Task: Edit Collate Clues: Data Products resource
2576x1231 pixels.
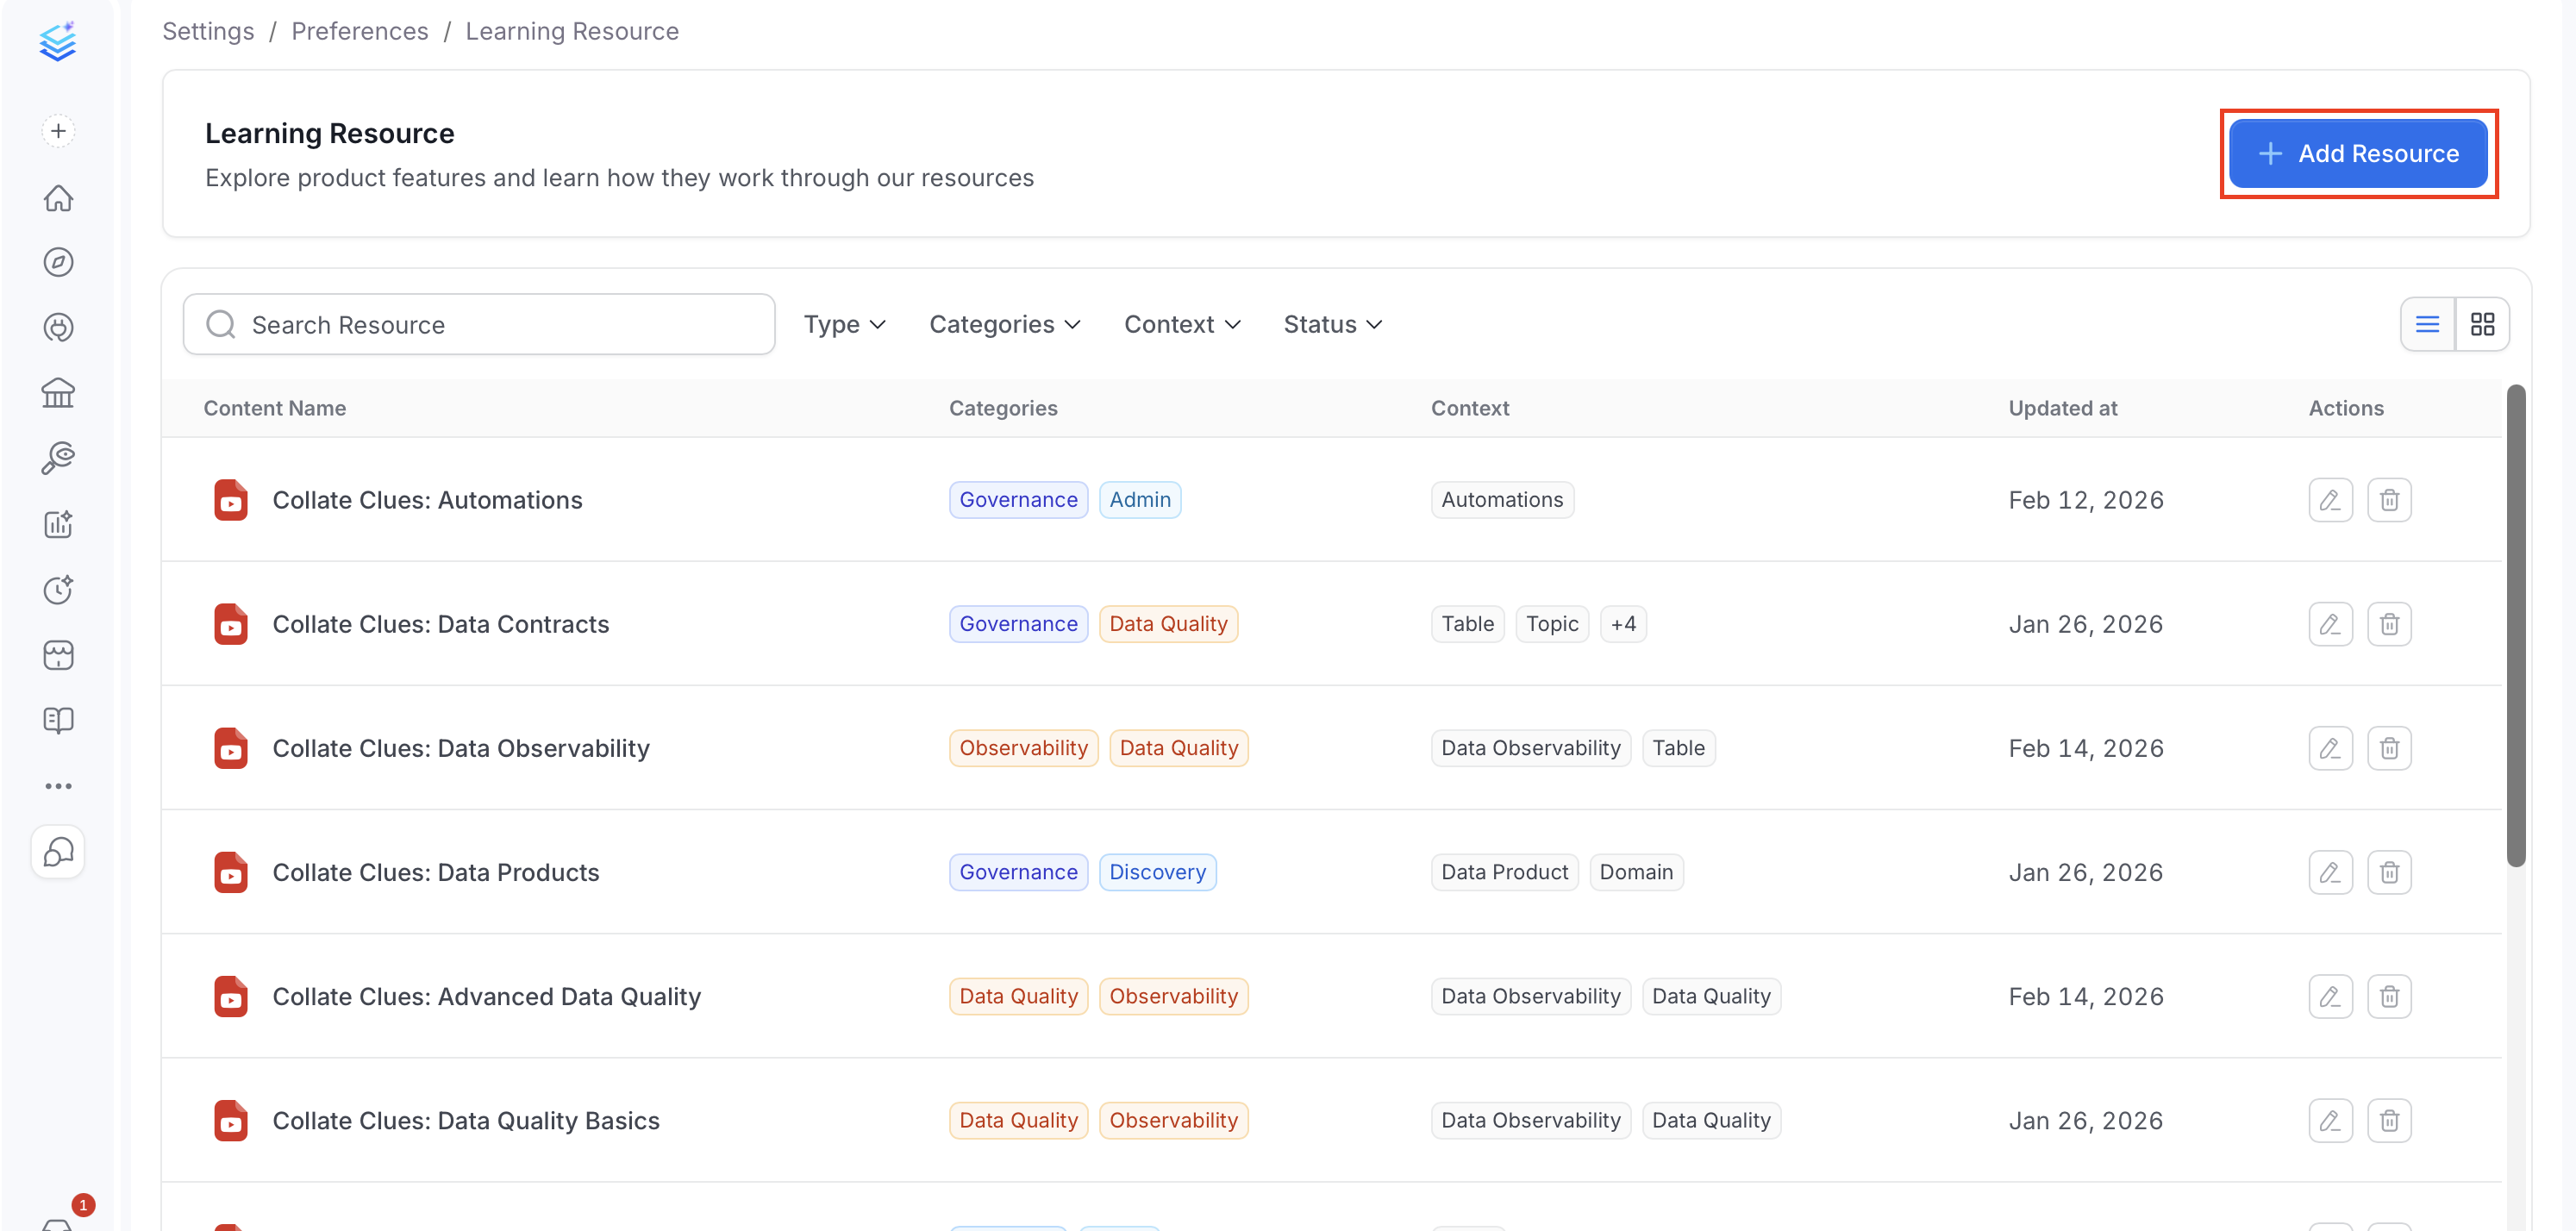Action: click(2330, 872)
